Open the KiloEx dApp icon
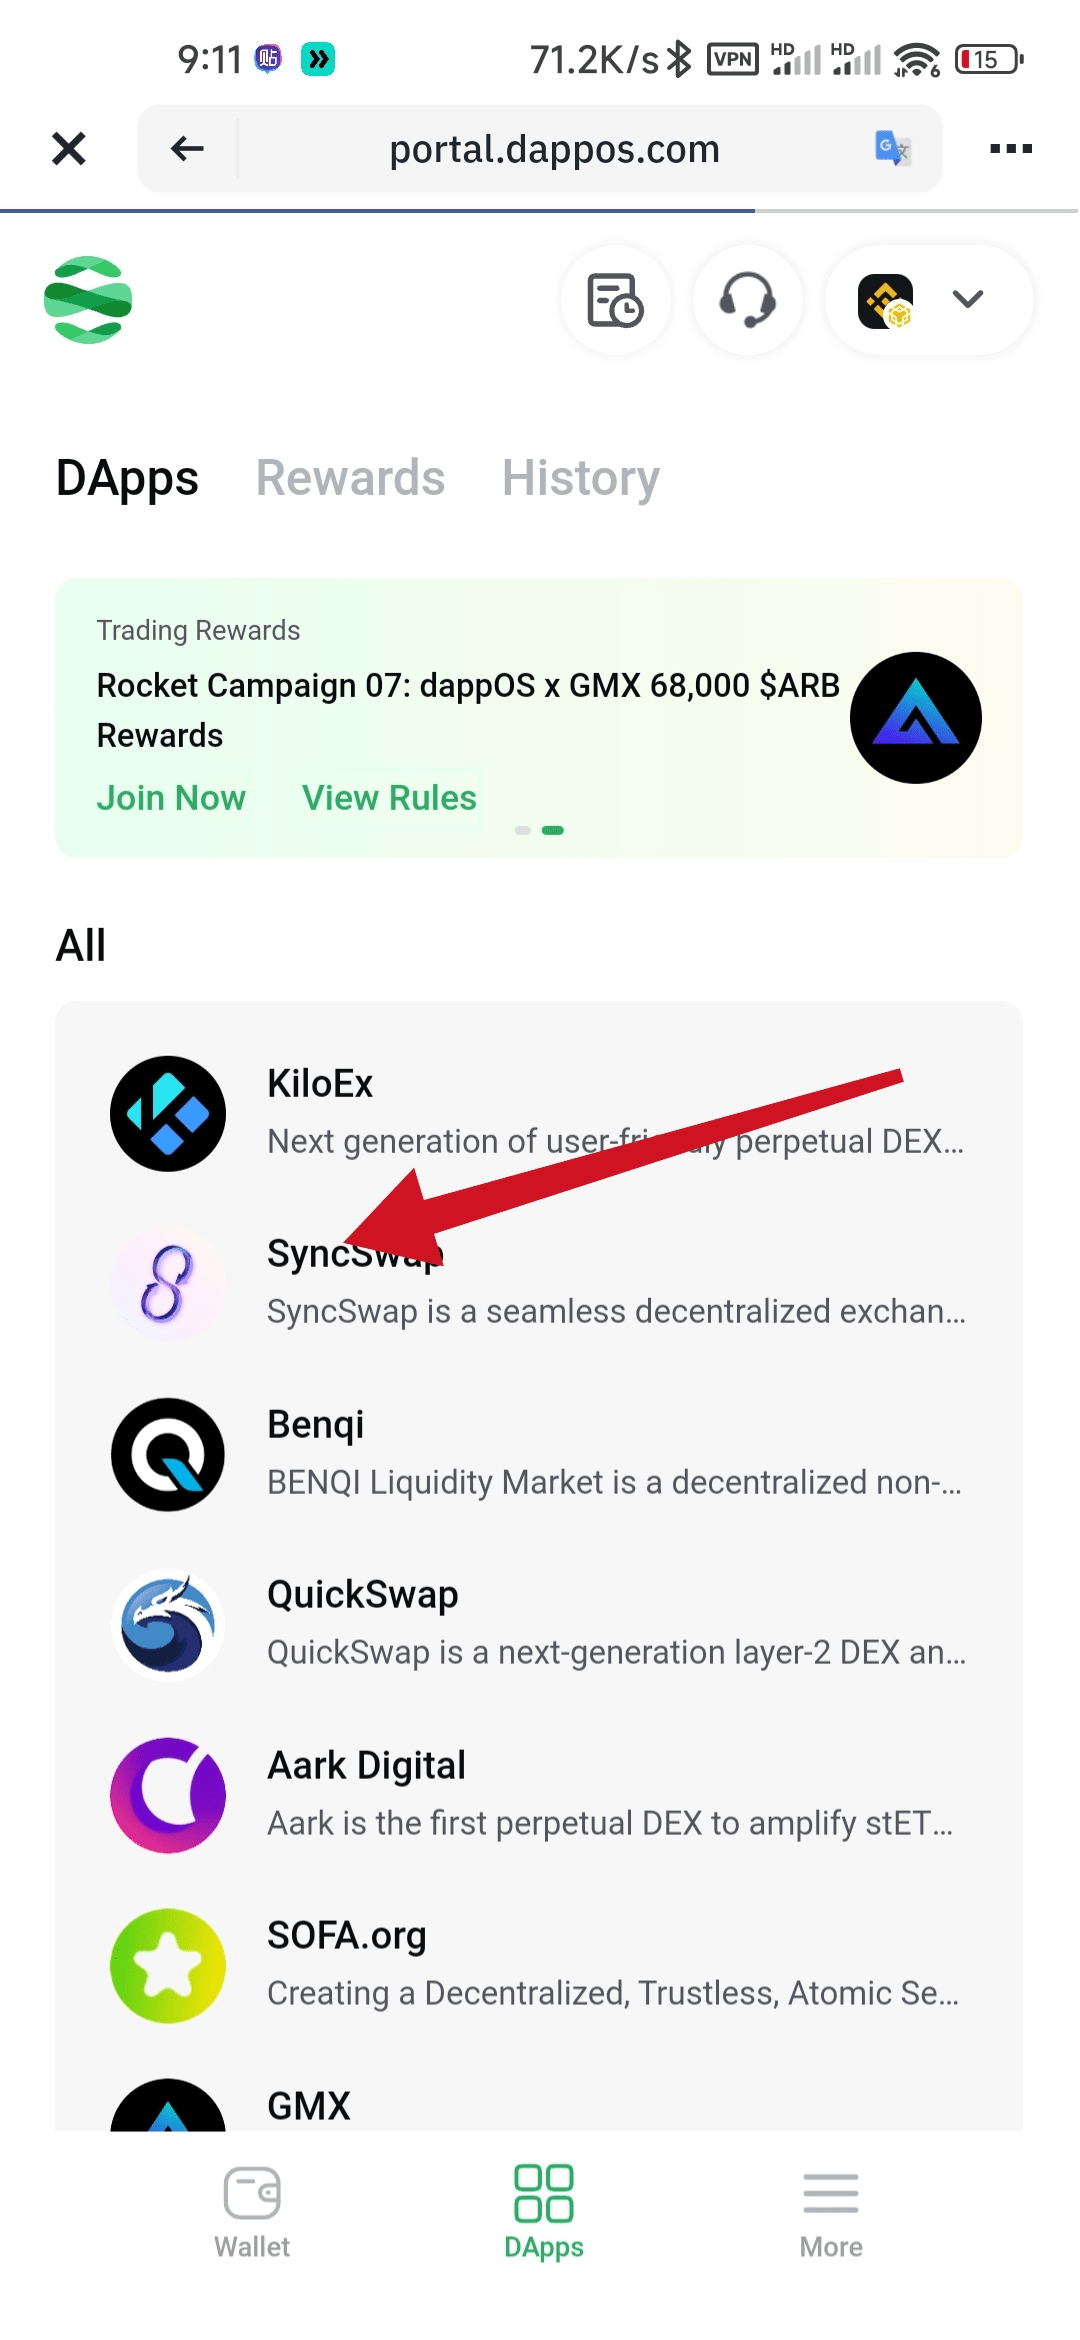 tap(168, 1113)
